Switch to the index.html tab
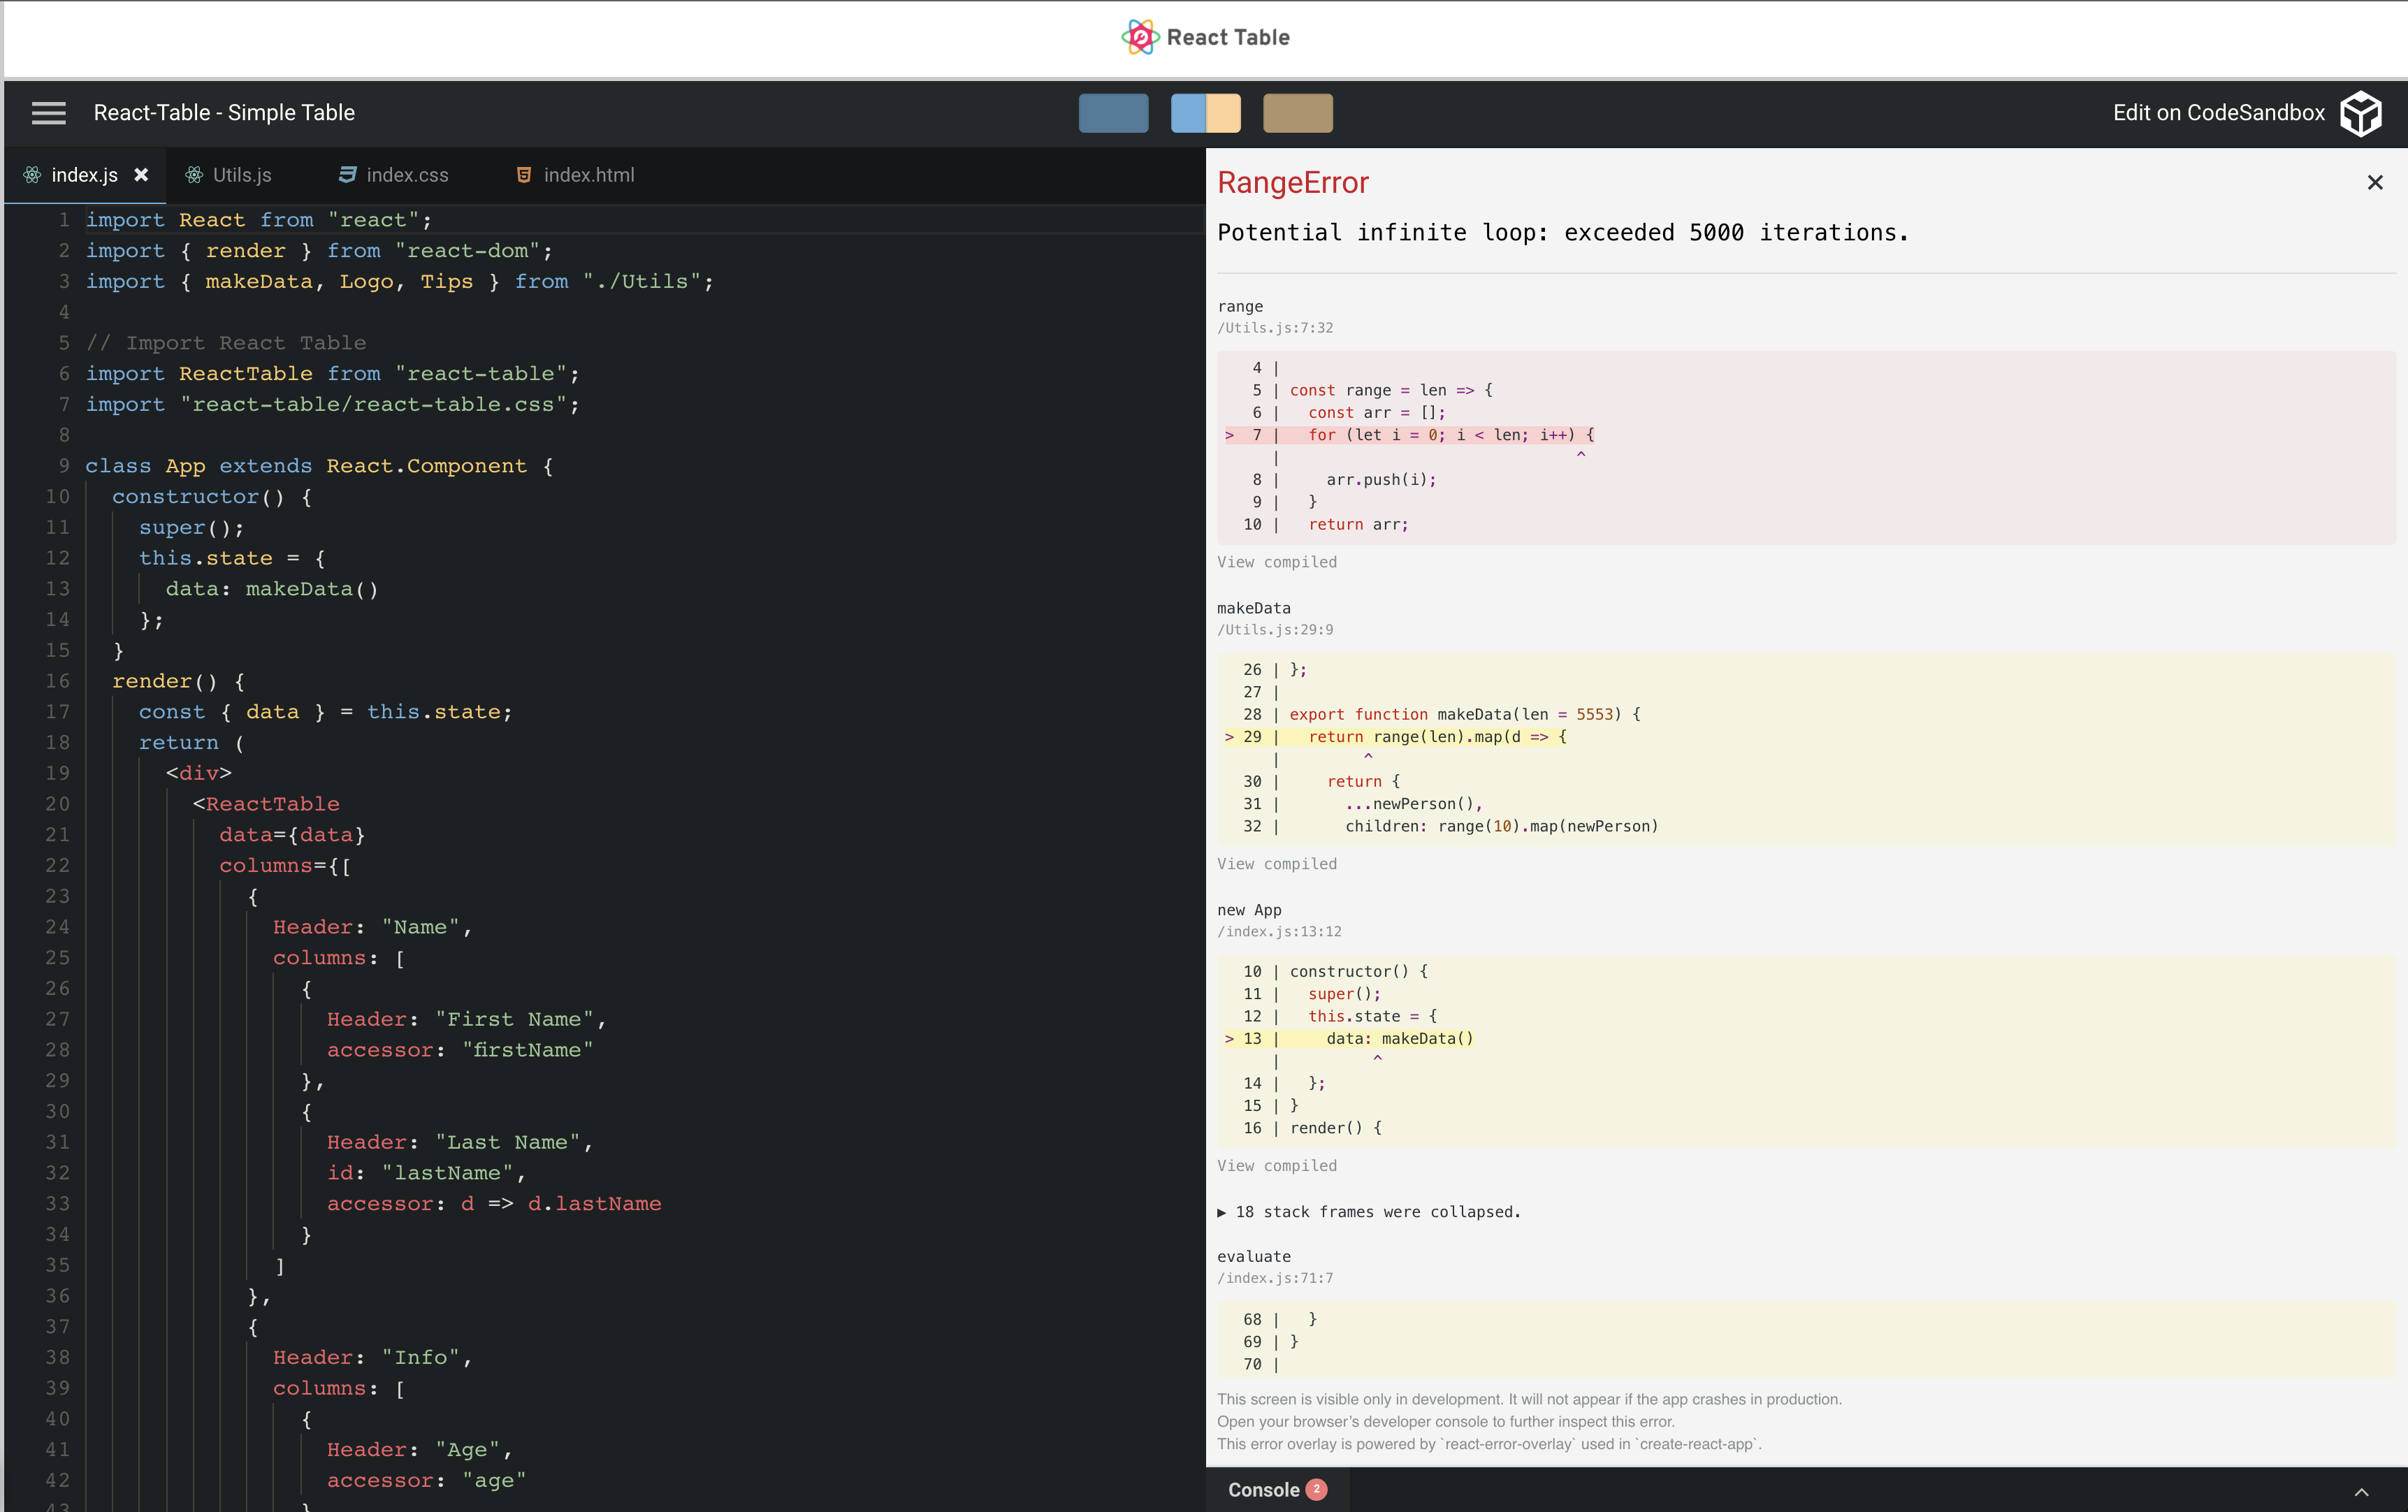This screenshot has width=2408, height=1512. 588,174
